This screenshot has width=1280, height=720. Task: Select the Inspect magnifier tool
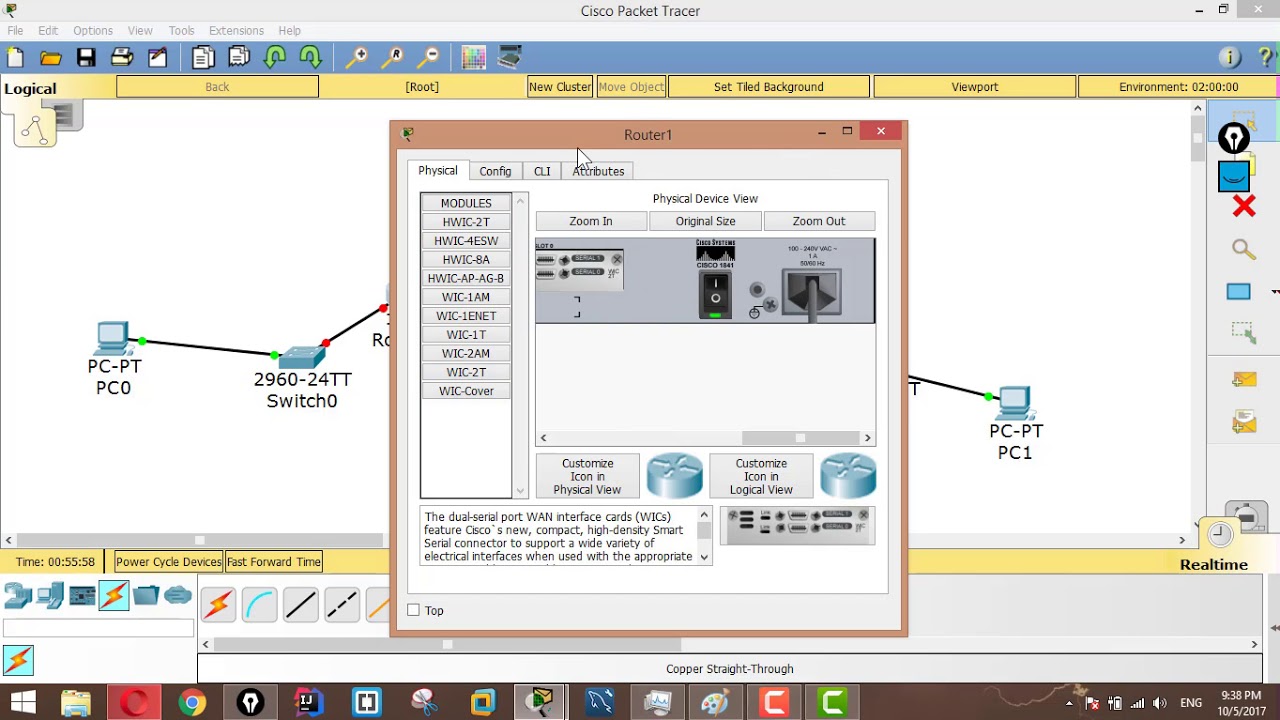click(1243, 249)
